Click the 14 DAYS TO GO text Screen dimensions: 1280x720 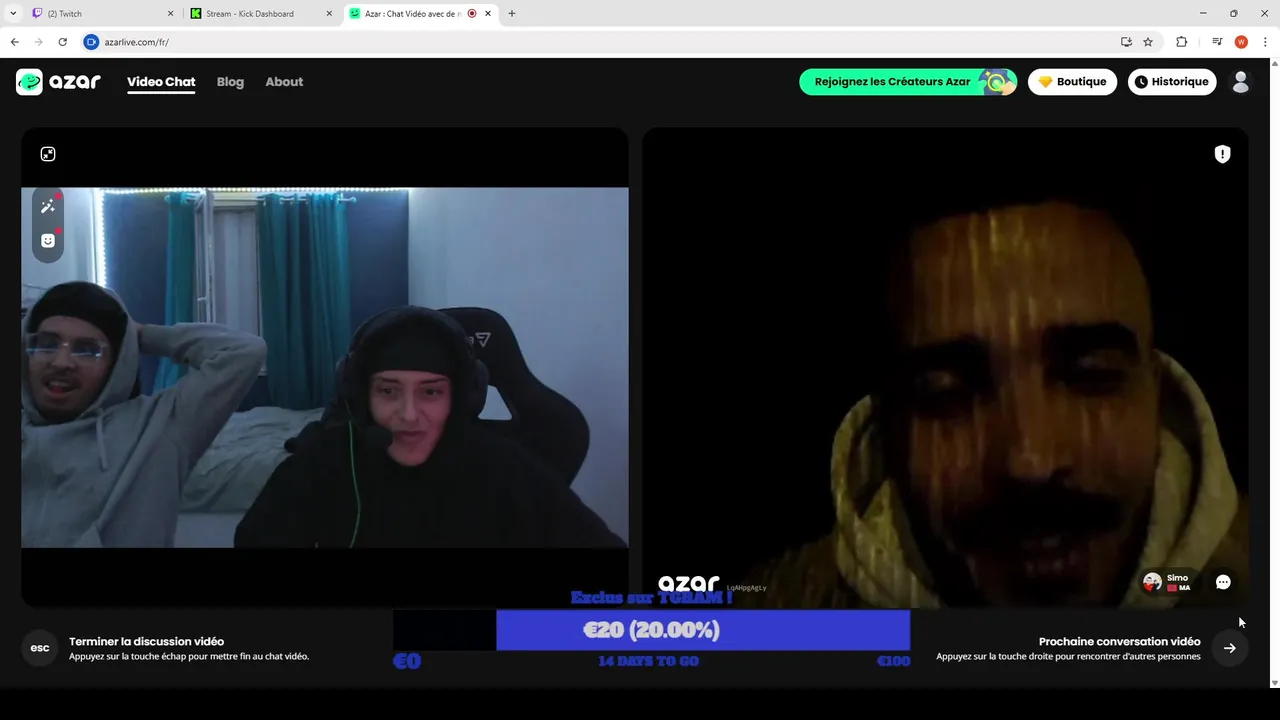pyautogui.click(x=648, y=661)
